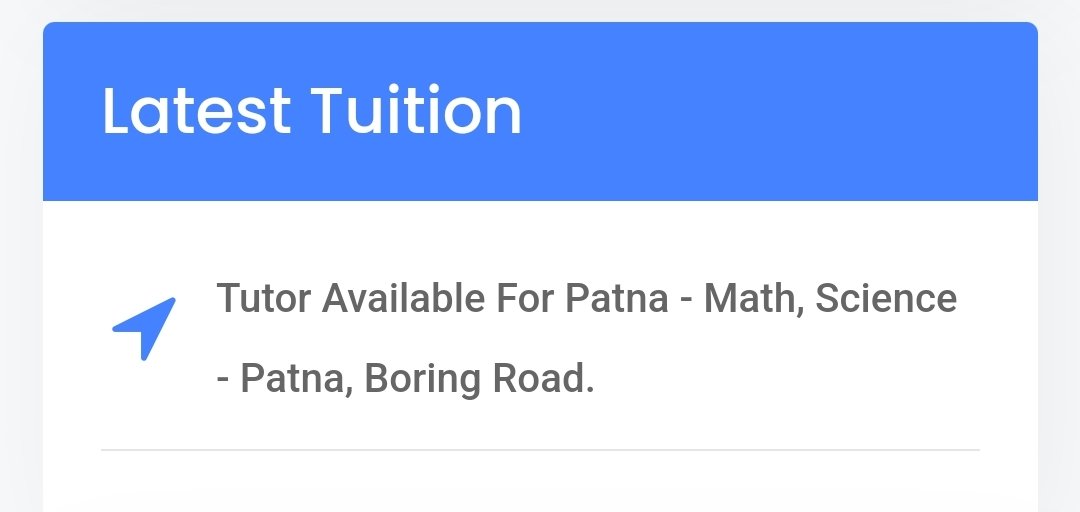Click empty blue header area right of title
1080x512 pixels.
pyautogui.click(x=778, y=111)
